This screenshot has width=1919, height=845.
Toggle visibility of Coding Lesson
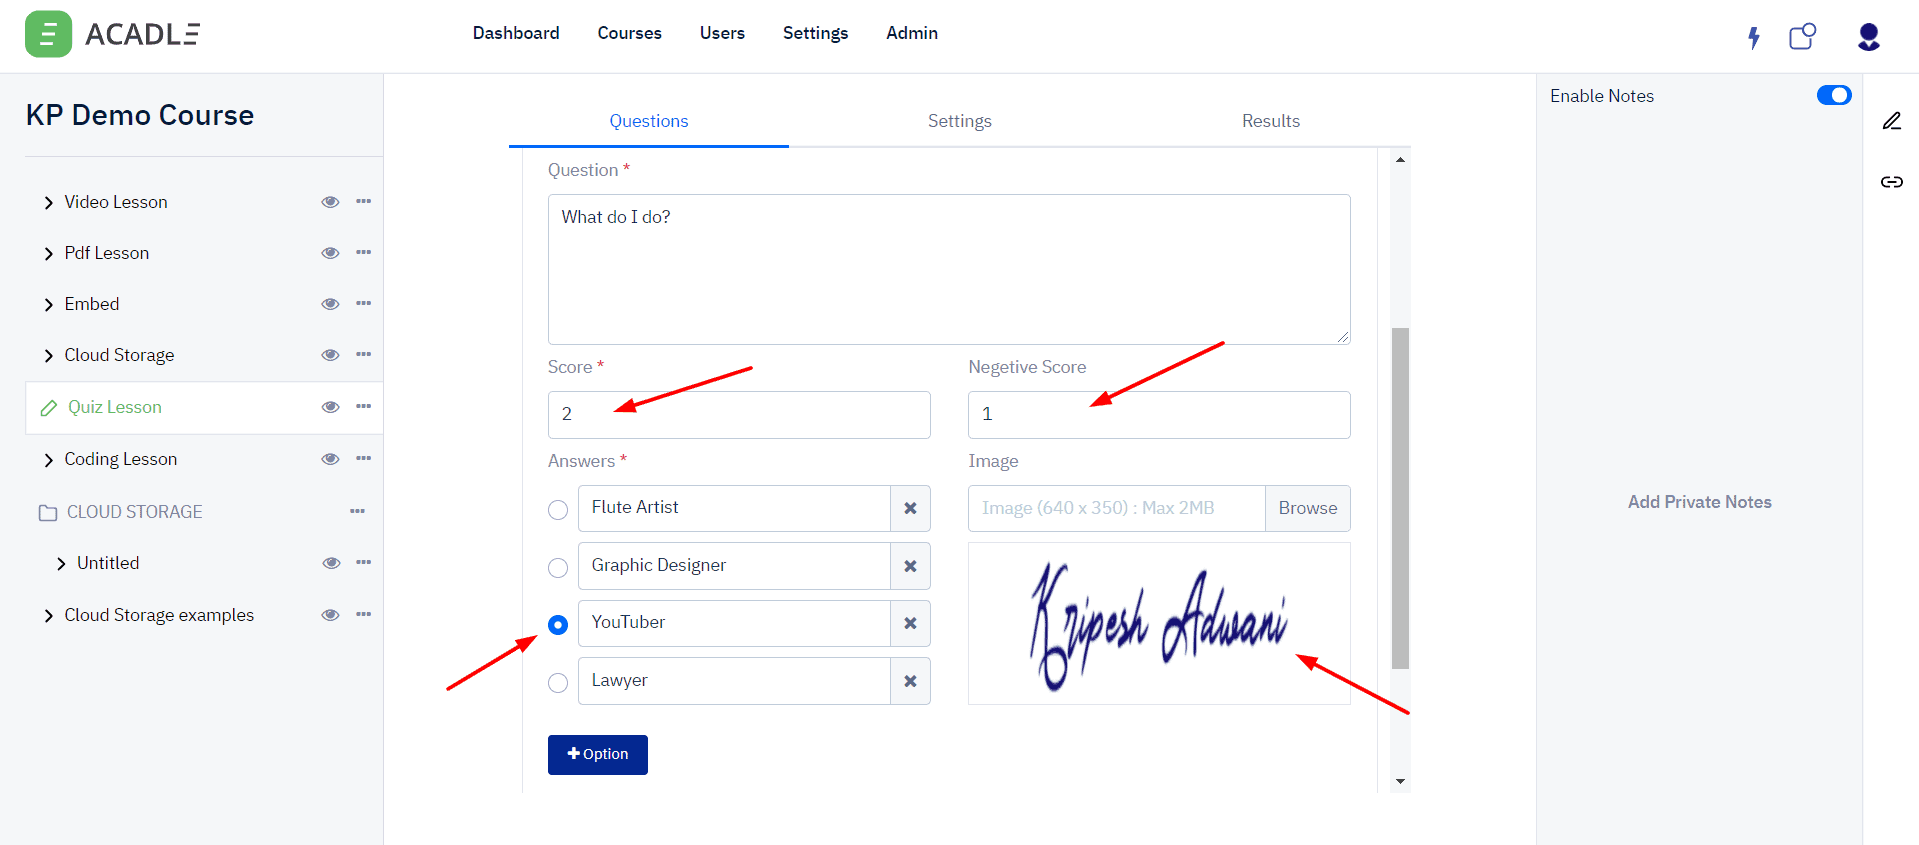point(330,459)
